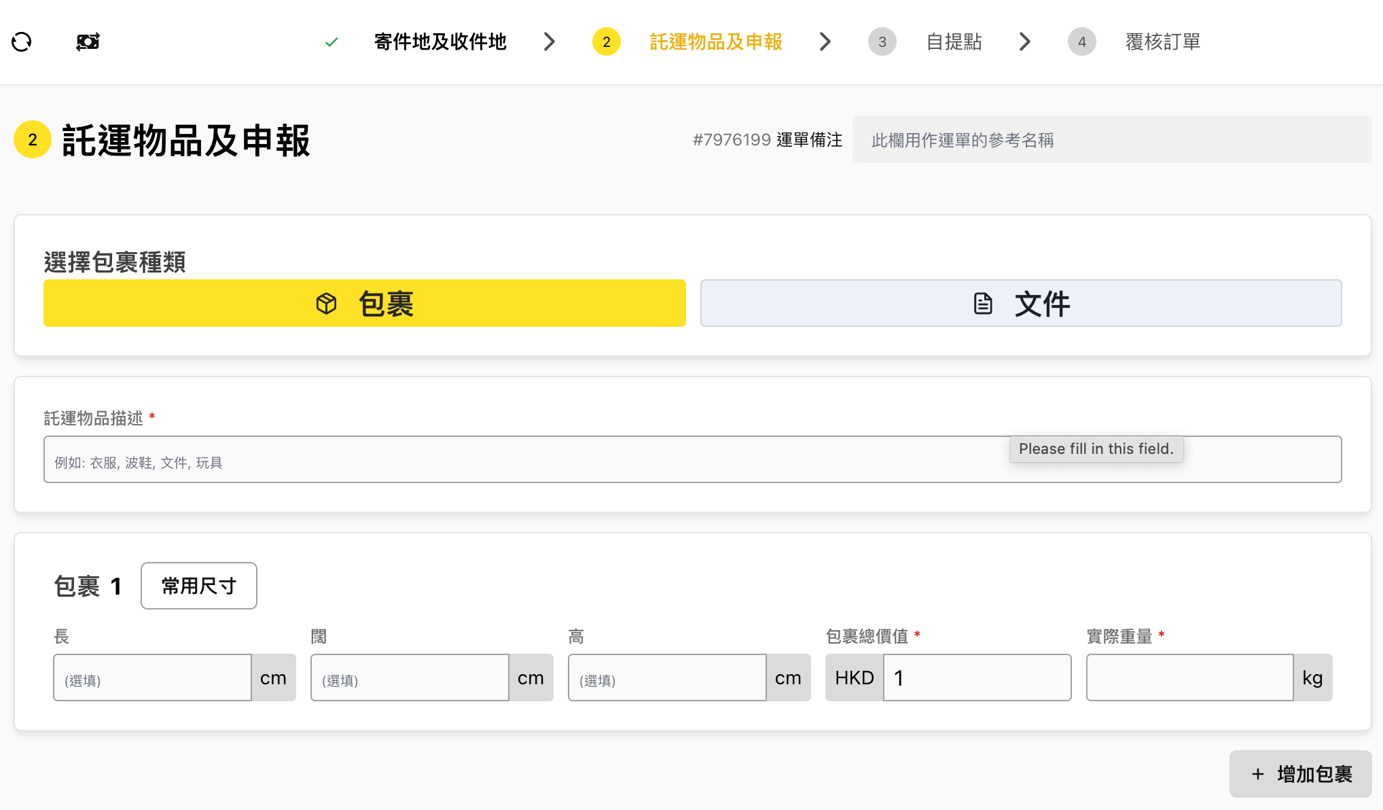The image size is (1383, 810).
Task: Click the 實際重量 weight input box
Action: pyautogui.click(x=1189, y=678)
